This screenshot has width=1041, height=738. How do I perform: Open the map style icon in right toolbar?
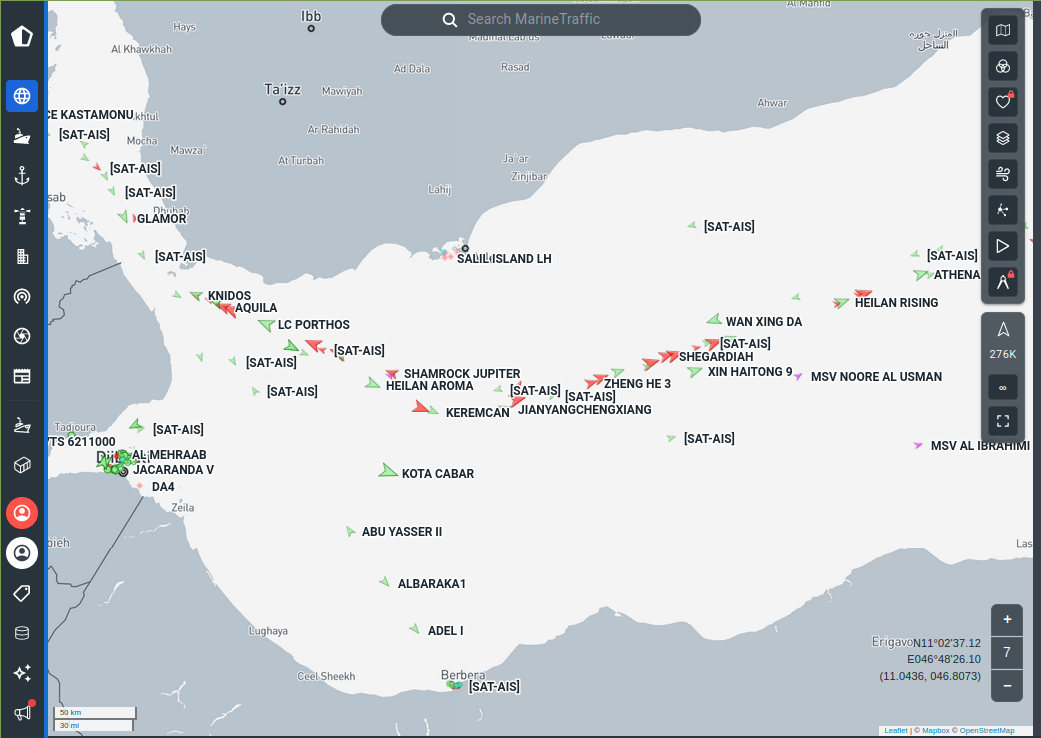click(x=1002, y=31)
